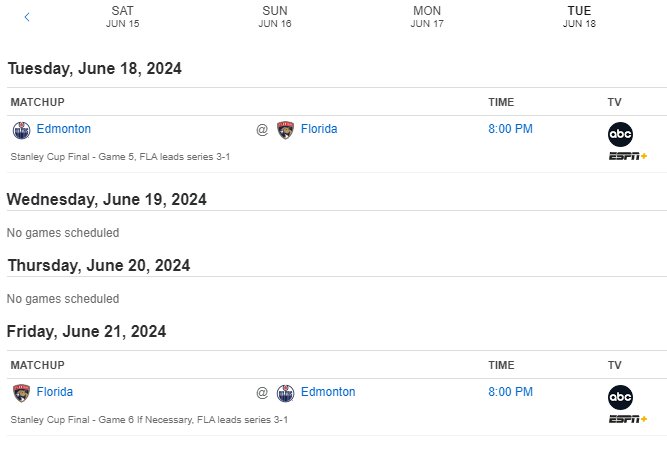Screen dimensions: 667x449
Task: Select the ABC logo for Game 5
Action: point(620,134)
